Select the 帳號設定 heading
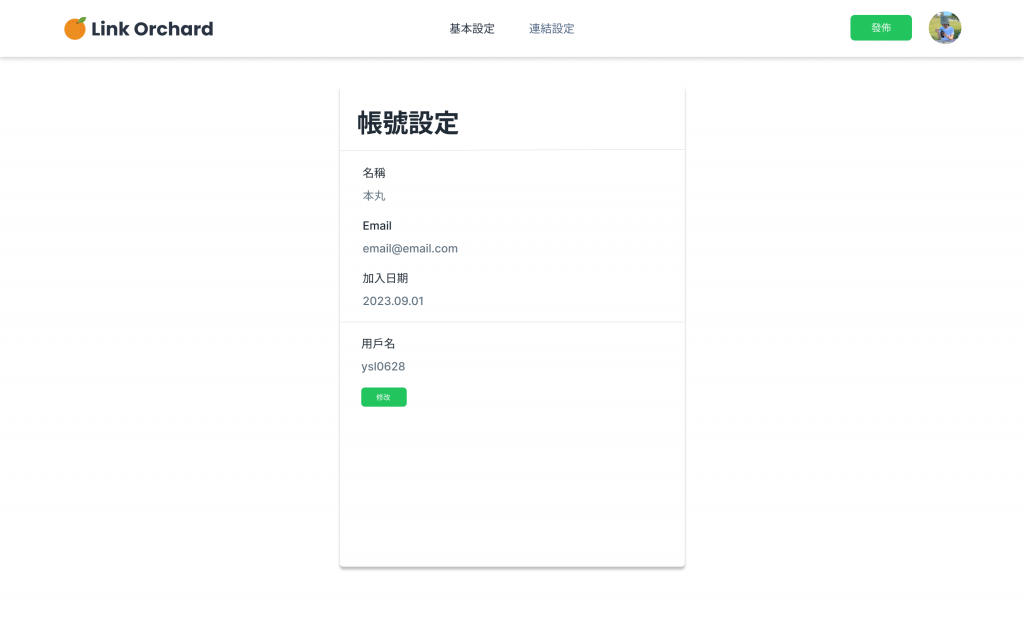Viewport: 1024px width, 620px height. [408, 123]
